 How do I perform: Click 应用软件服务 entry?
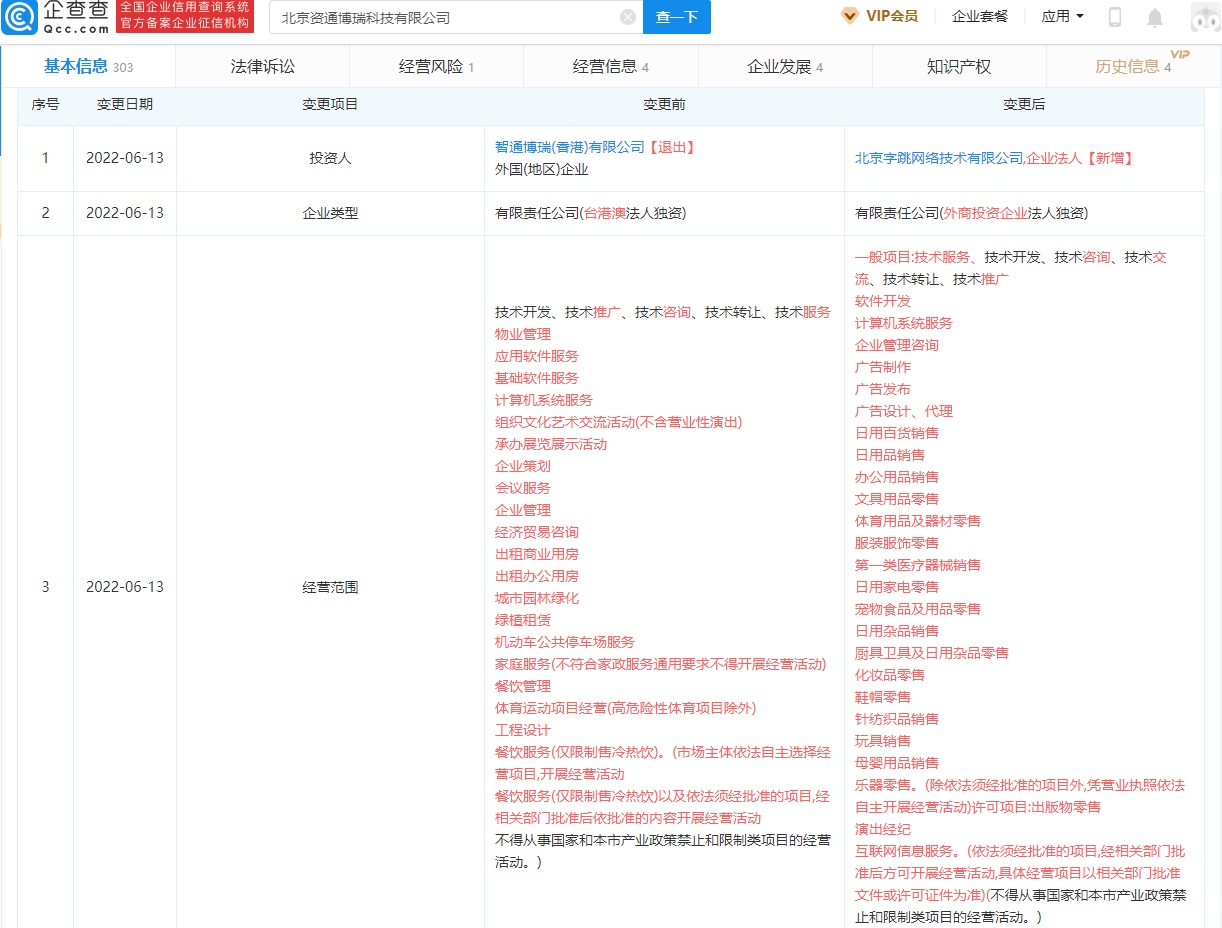coord(537,356)
